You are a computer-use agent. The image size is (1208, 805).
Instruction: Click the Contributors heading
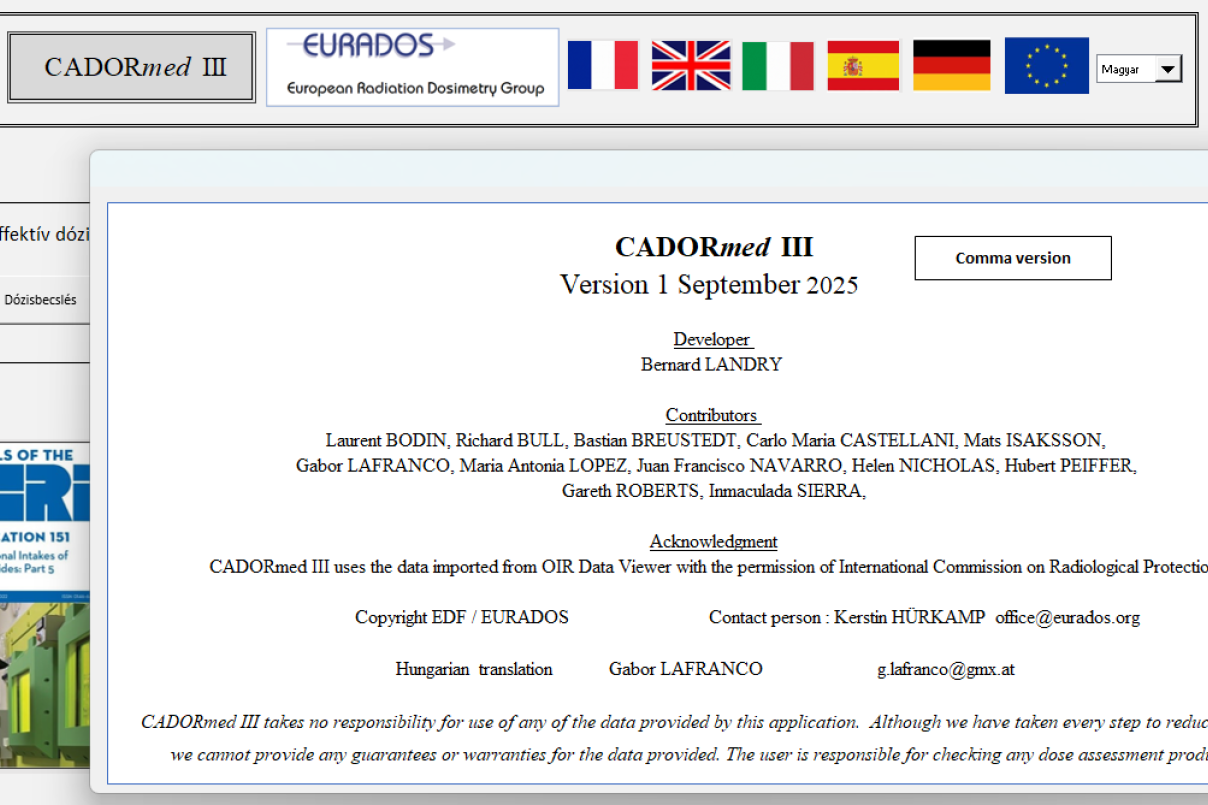click(712, 415)
